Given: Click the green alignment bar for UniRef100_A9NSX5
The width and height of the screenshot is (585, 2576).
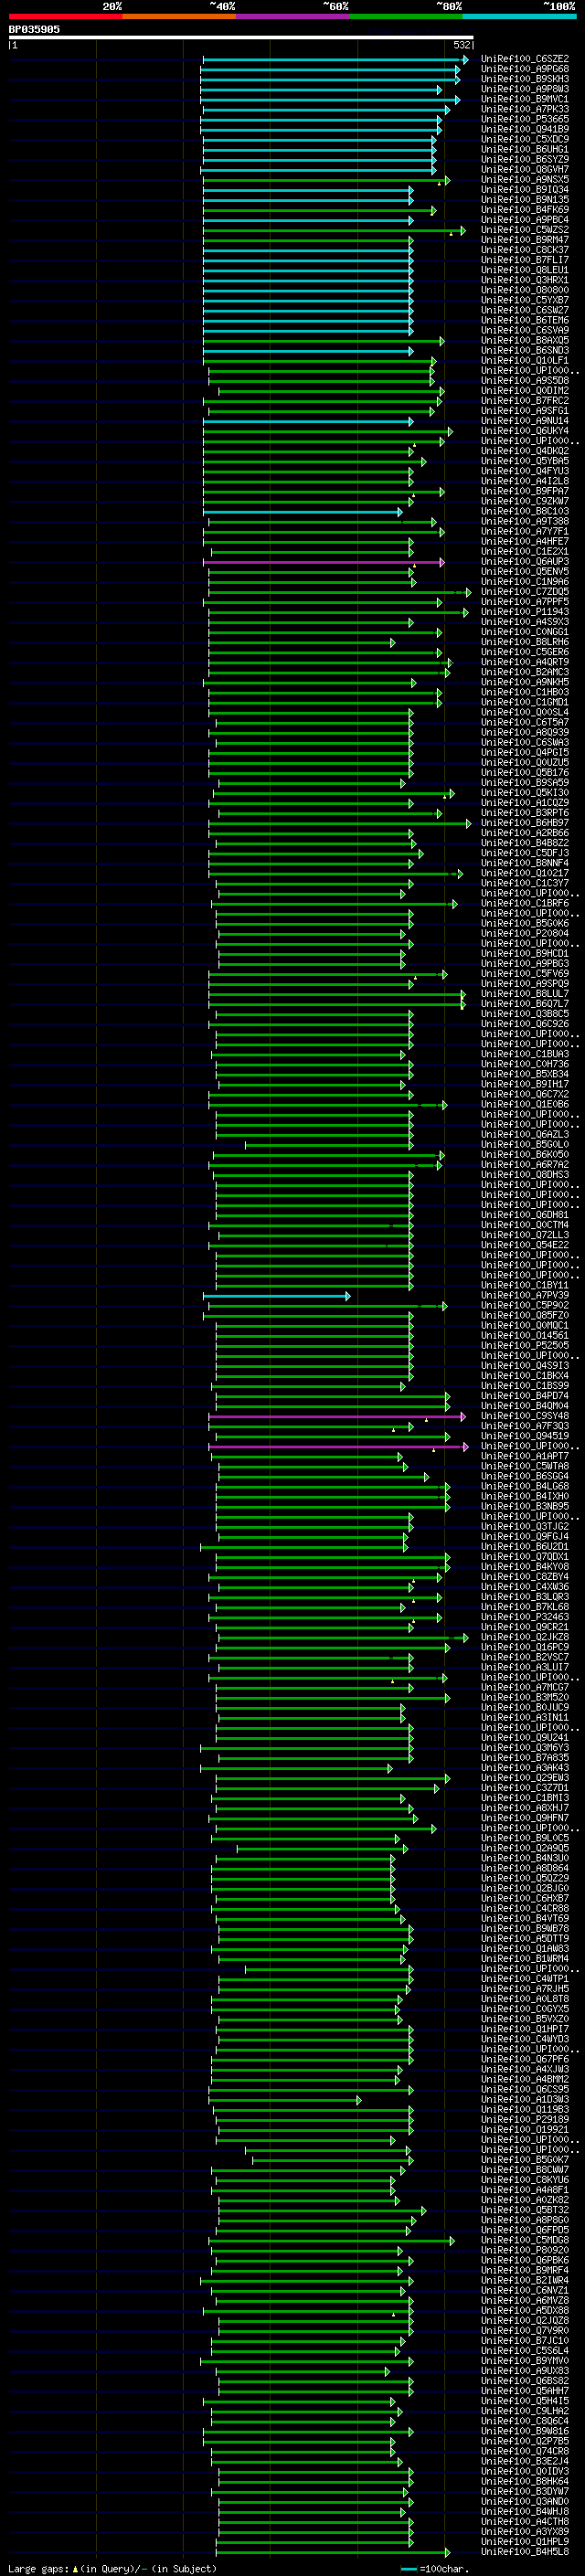Looking at the screenshot, I should 326,180.
